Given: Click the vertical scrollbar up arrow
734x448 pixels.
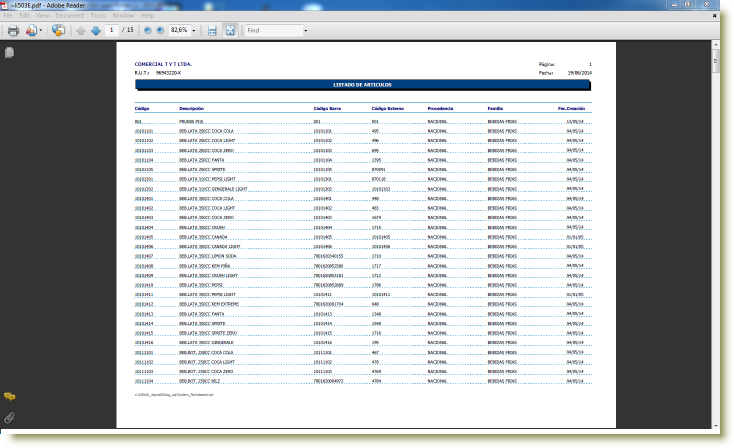Looking at the screenshot, I should (x=715, y=44).
